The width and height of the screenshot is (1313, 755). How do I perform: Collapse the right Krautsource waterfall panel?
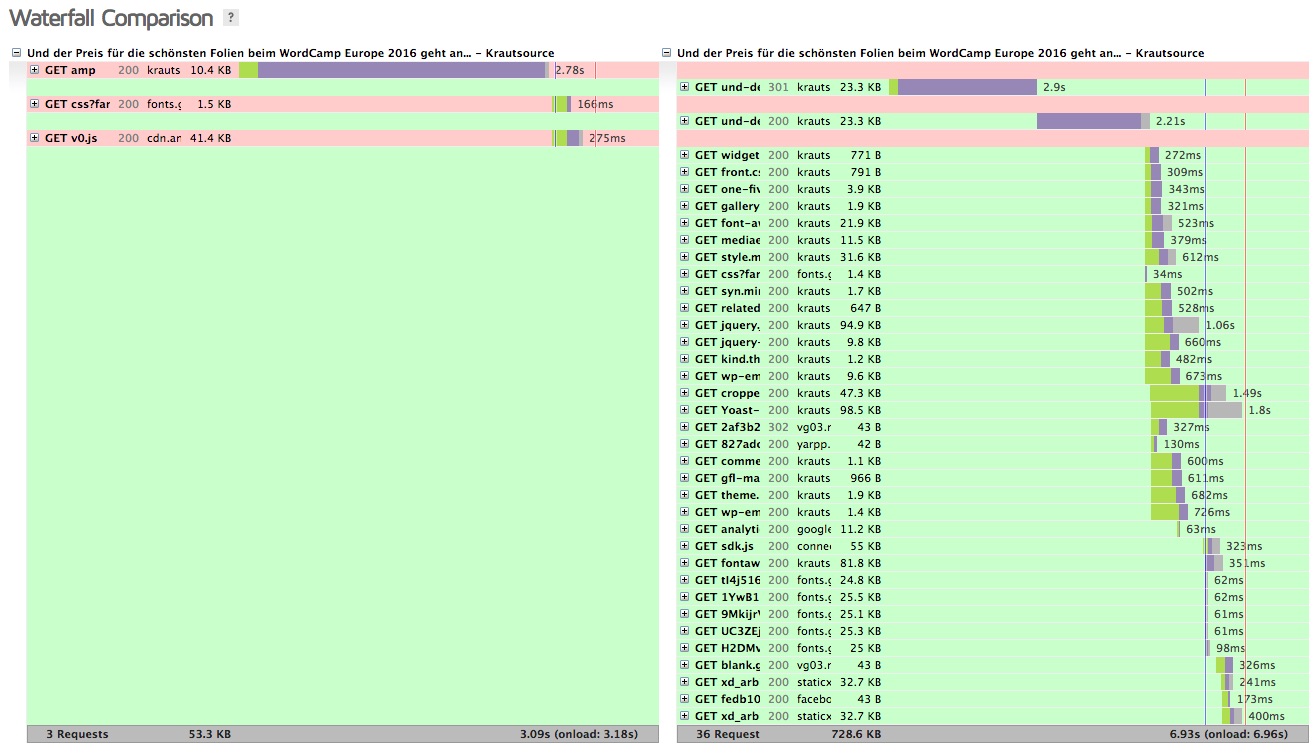pos(667,53)
